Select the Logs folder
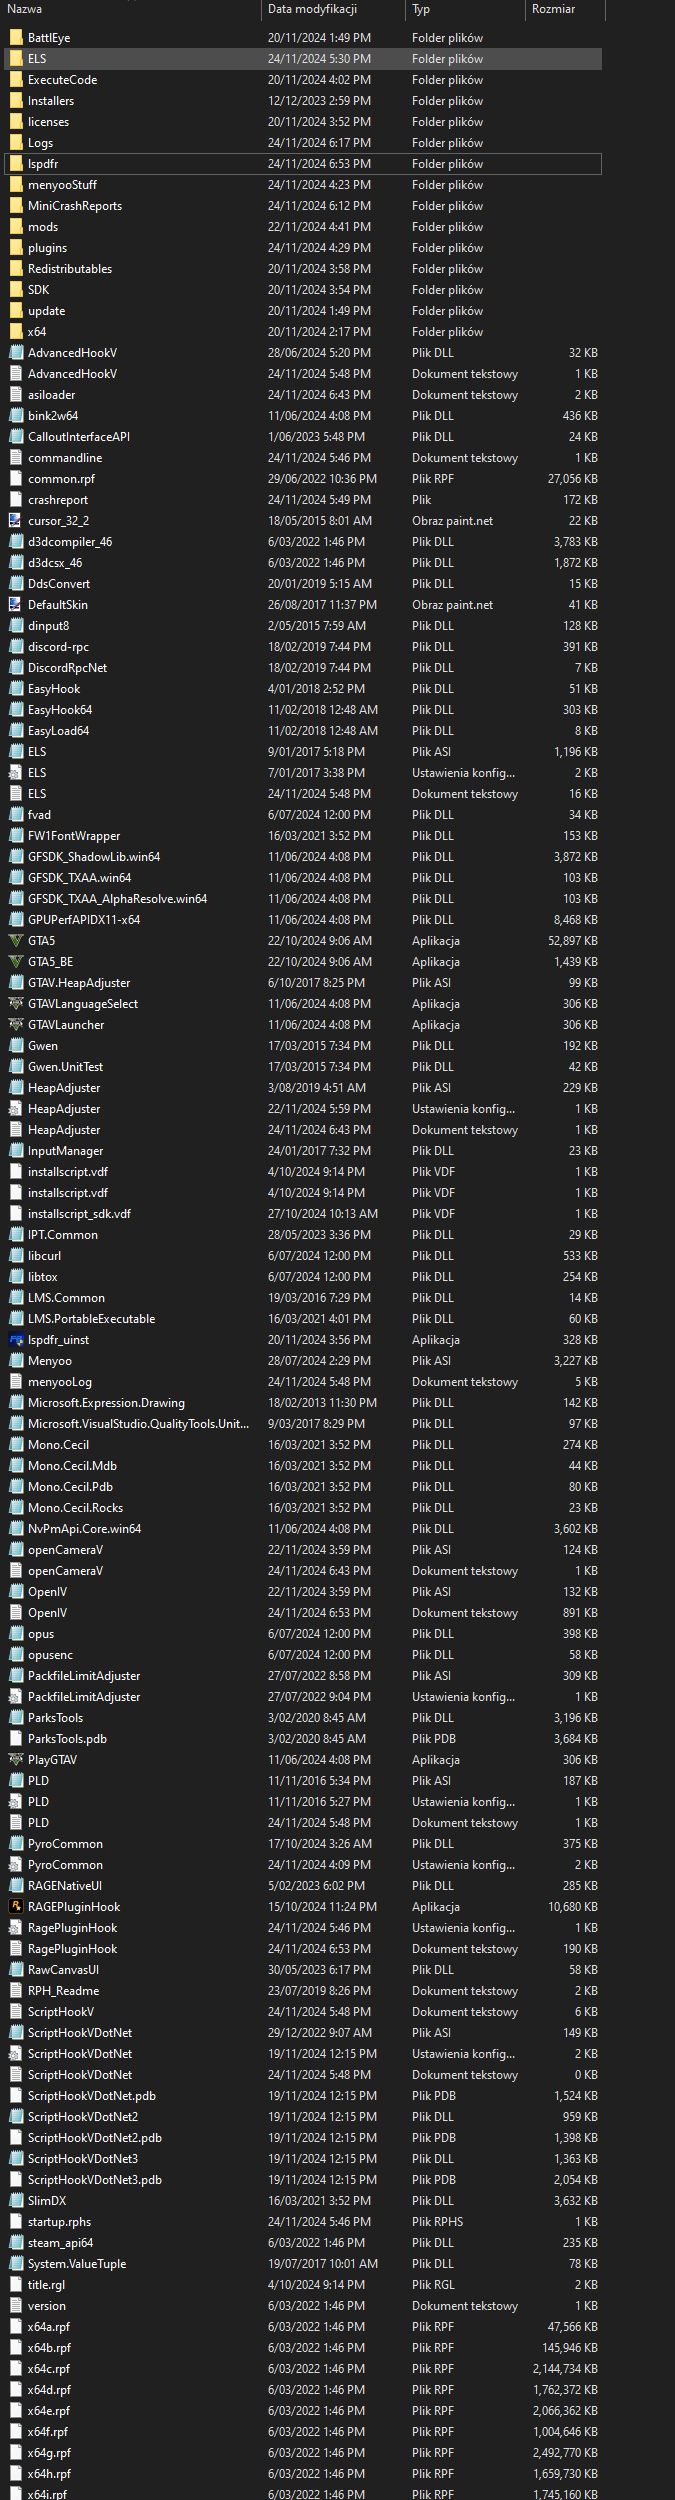The image size is (675, 2500). pyautogui.click(x=303, y=143)
